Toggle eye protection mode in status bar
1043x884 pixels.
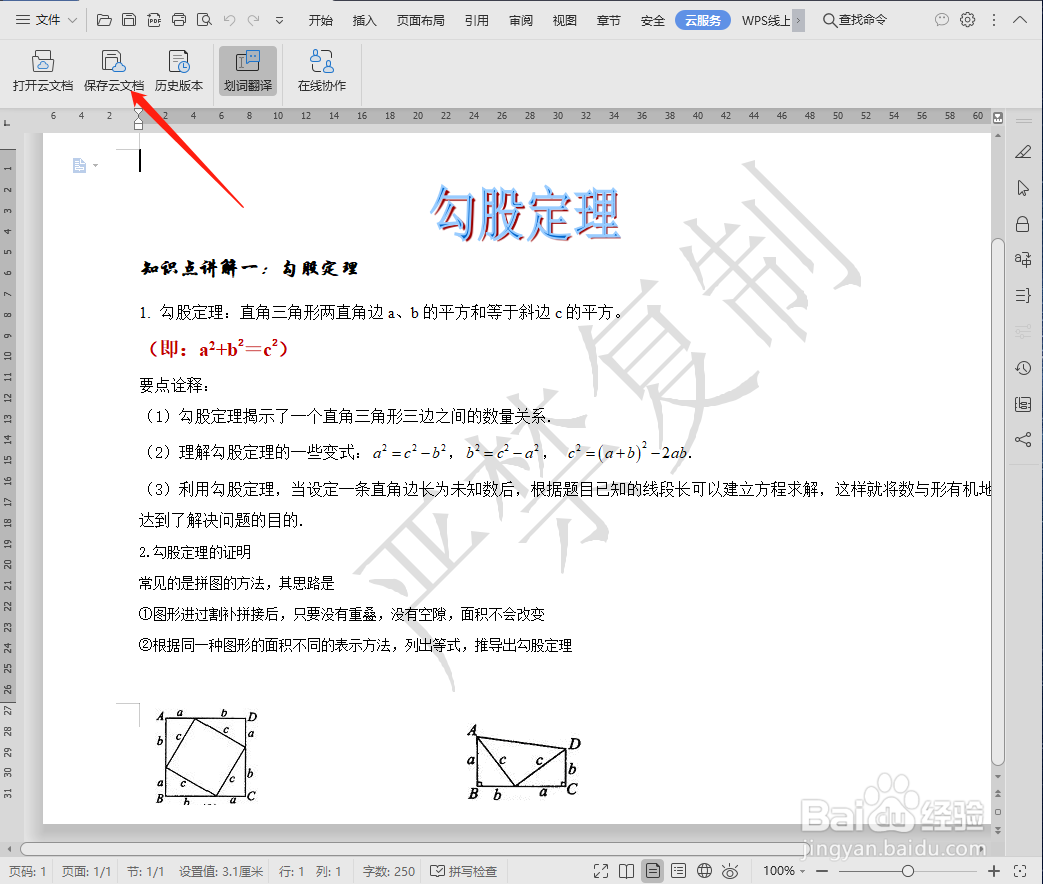click(x=730, y=871)
